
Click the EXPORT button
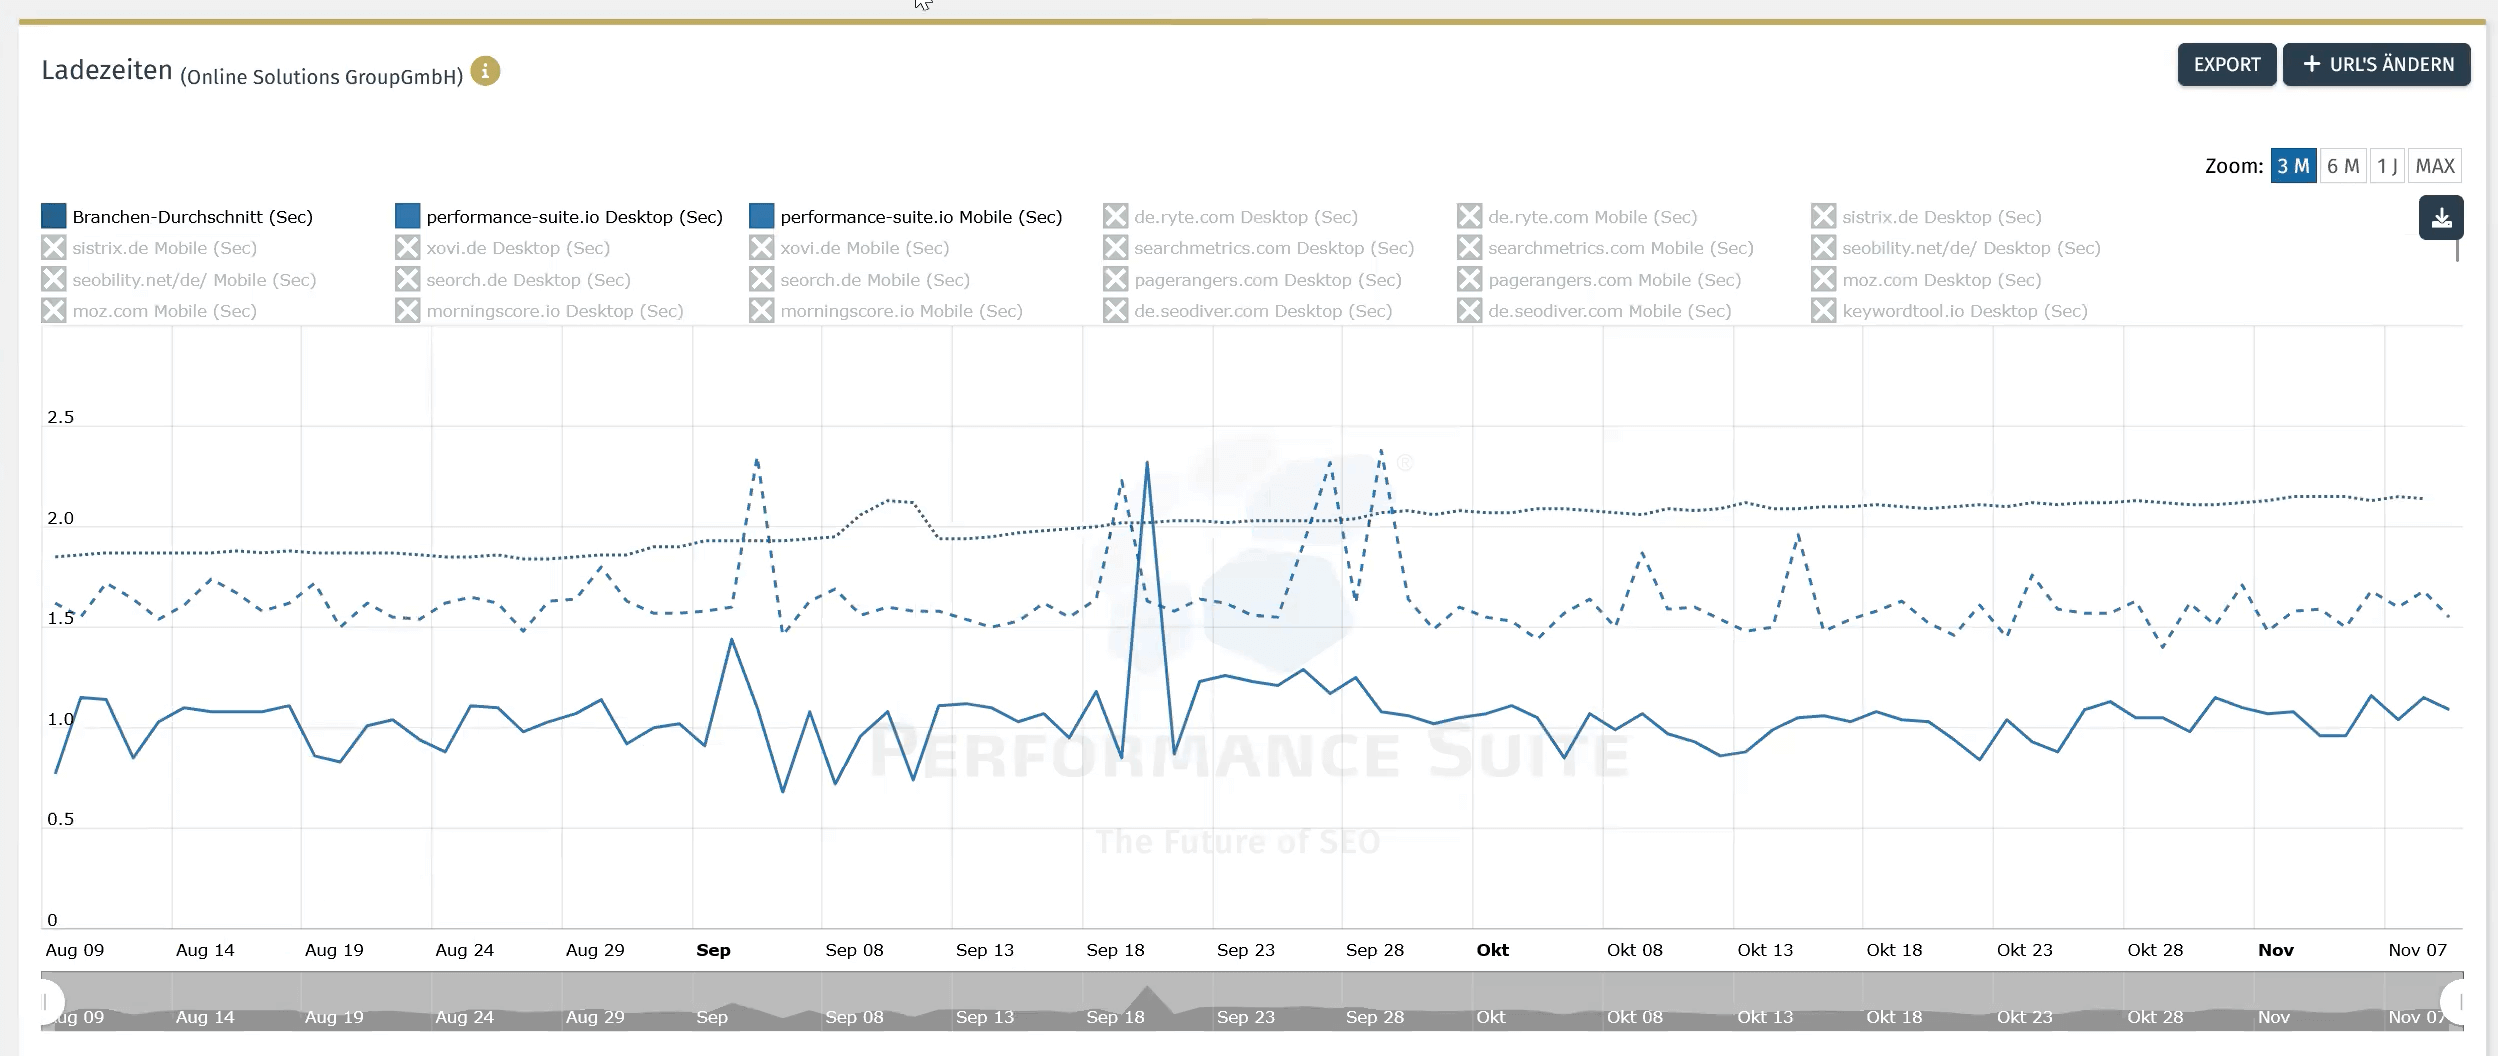point(2227,65)
